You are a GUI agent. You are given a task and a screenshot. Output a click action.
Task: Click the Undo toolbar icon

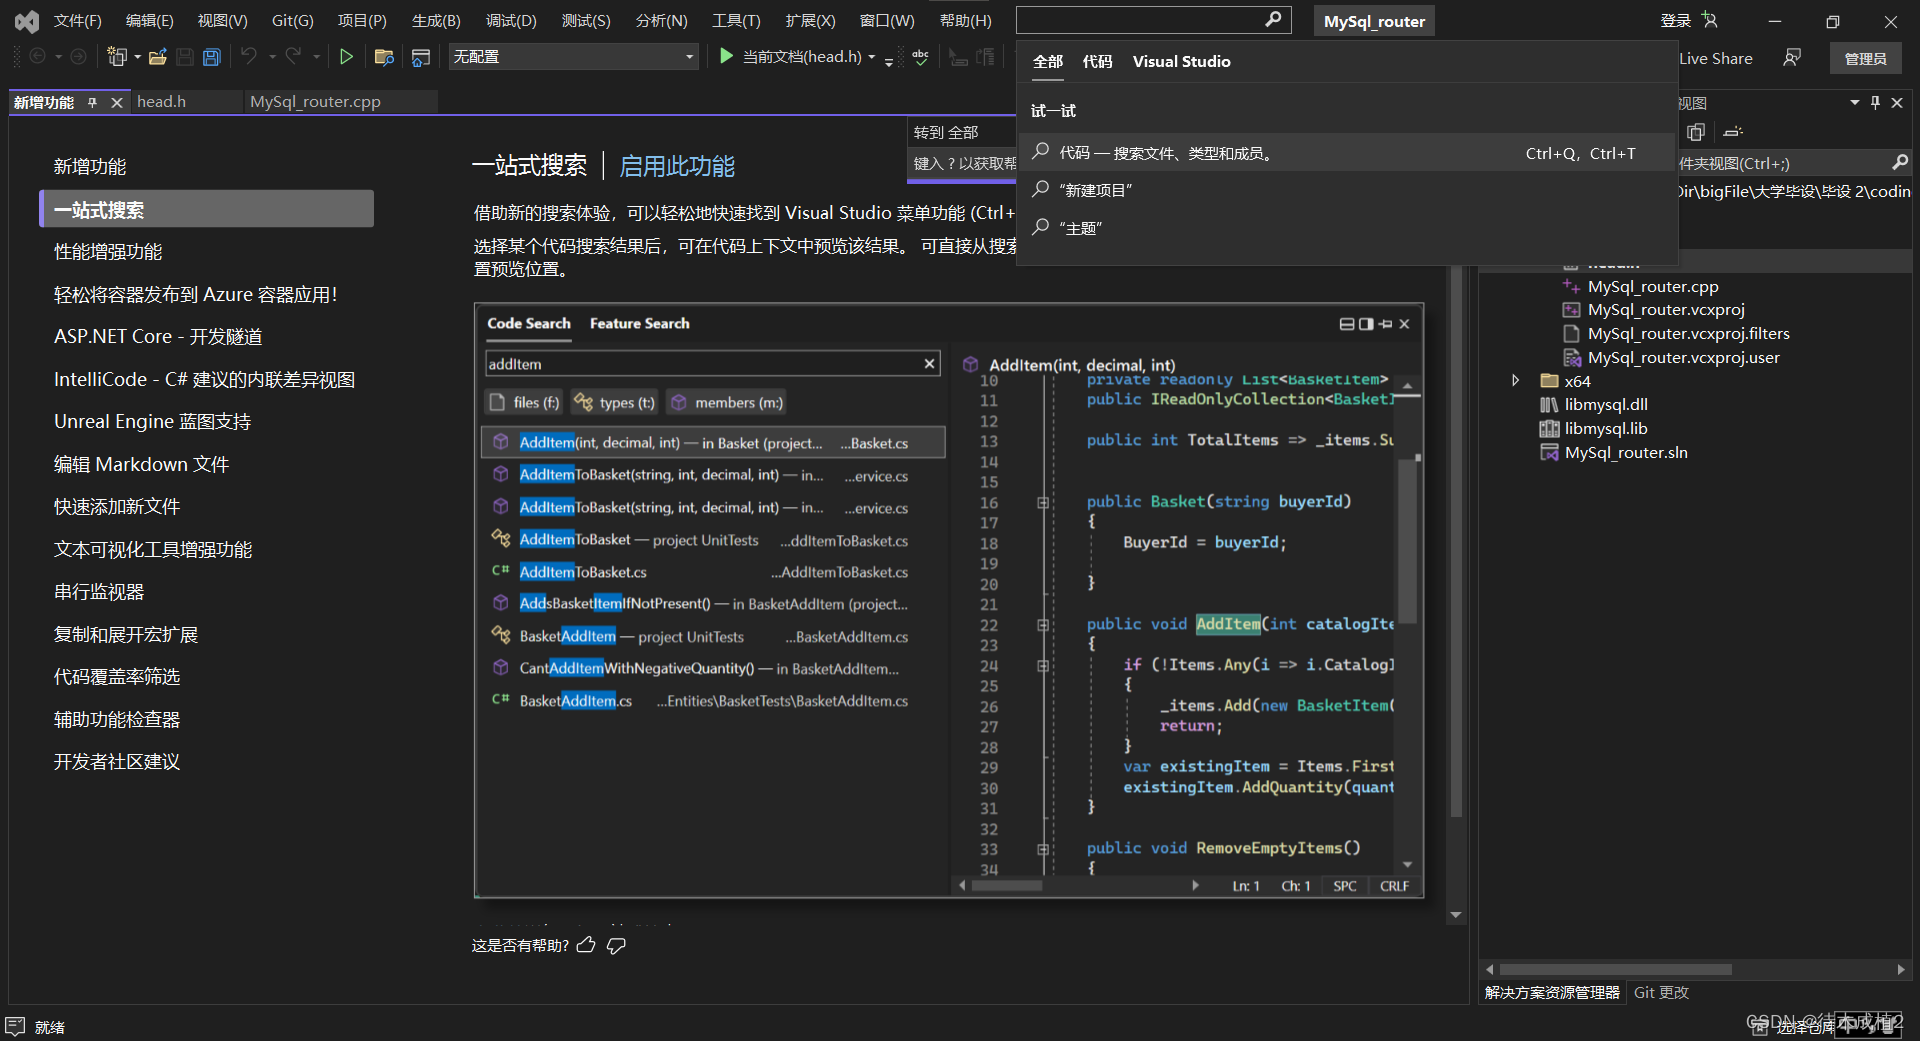tap(249, 57)
